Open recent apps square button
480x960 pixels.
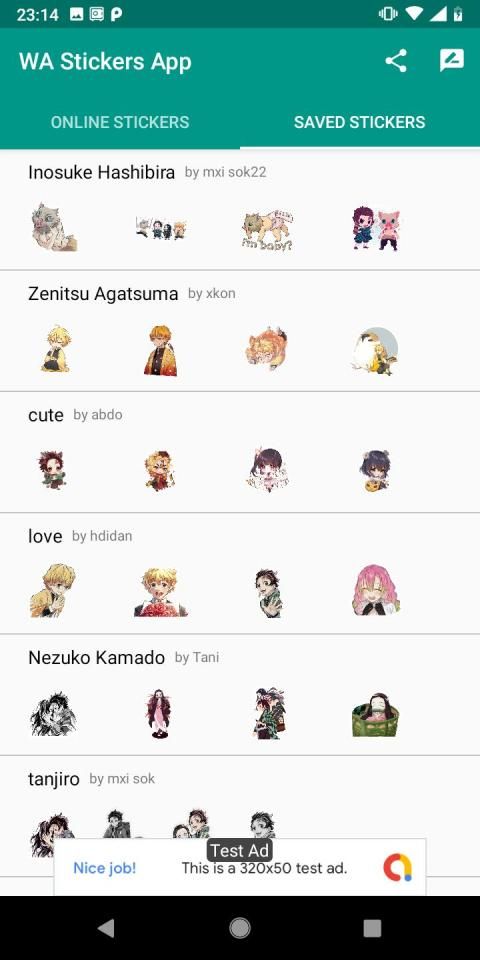(372, 928)
